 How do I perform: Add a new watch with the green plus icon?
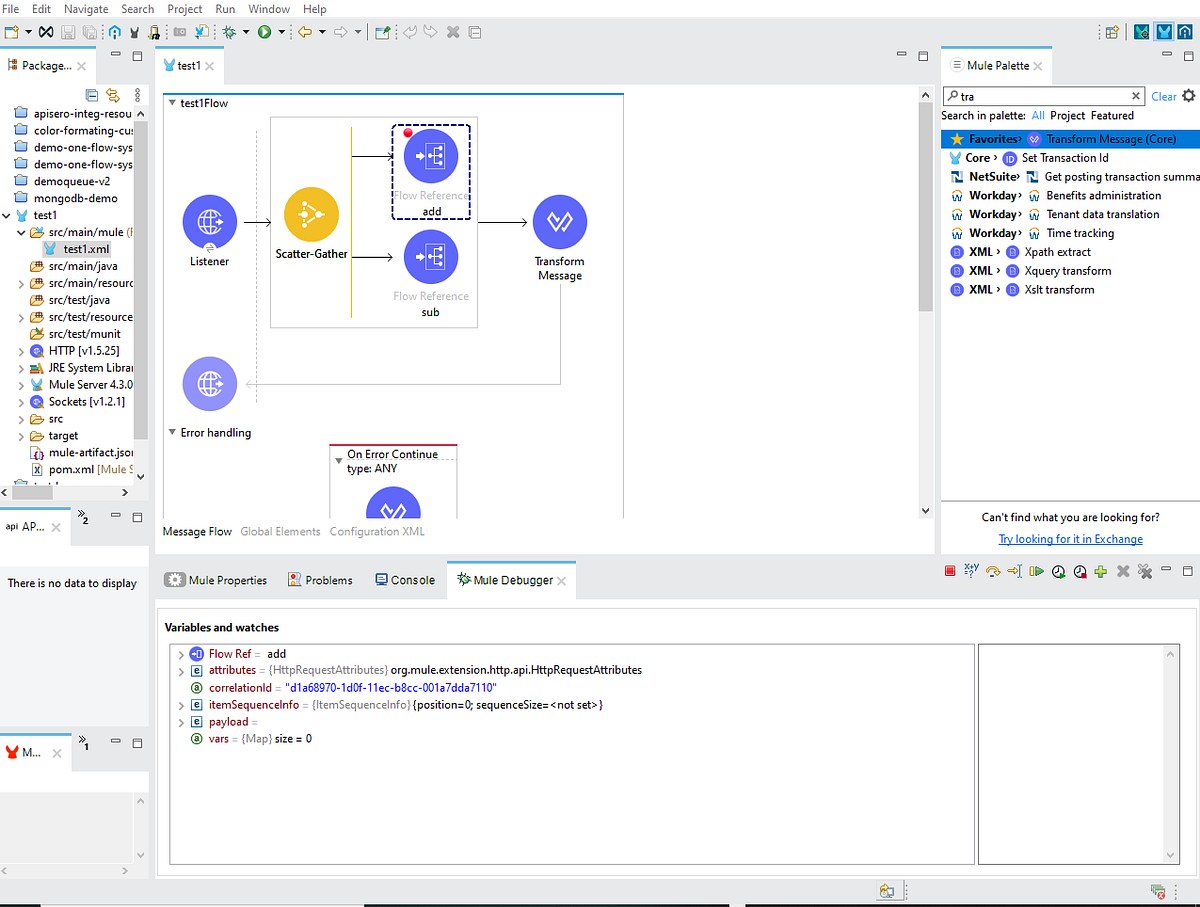1100,570
